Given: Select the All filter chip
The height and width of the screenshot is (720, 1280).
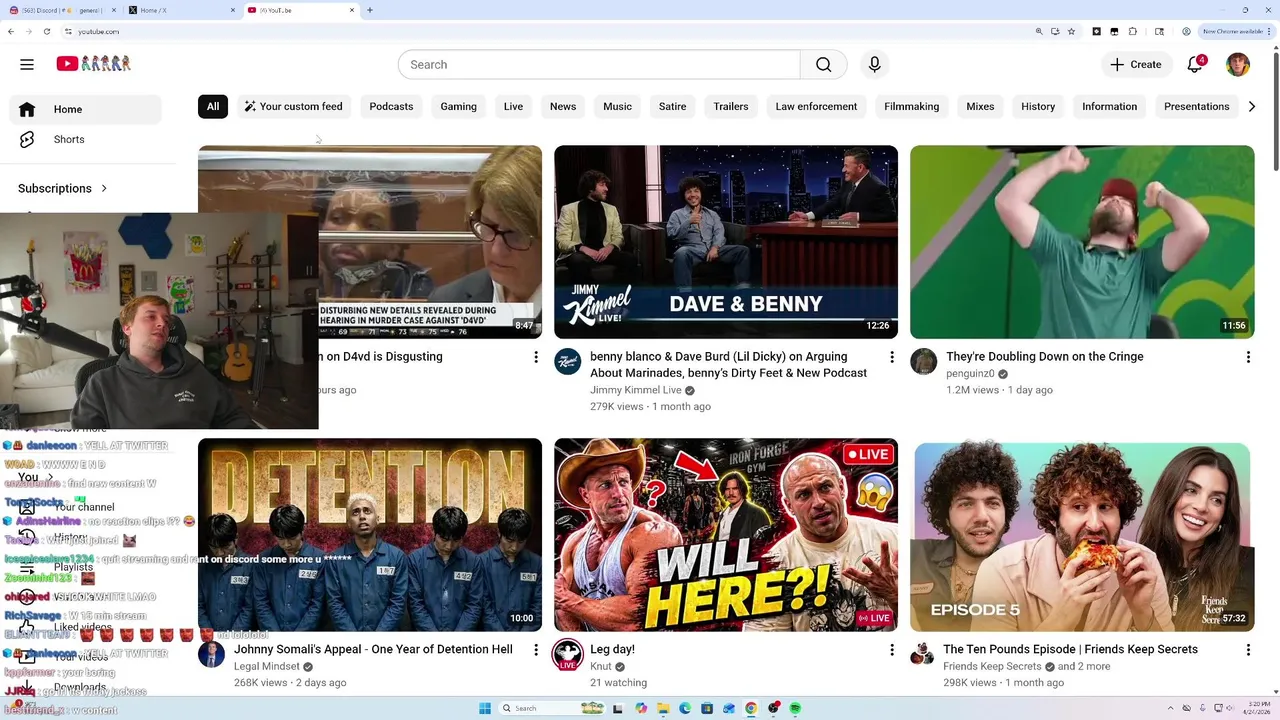Looking at the screenshot, I should point(213,106).
